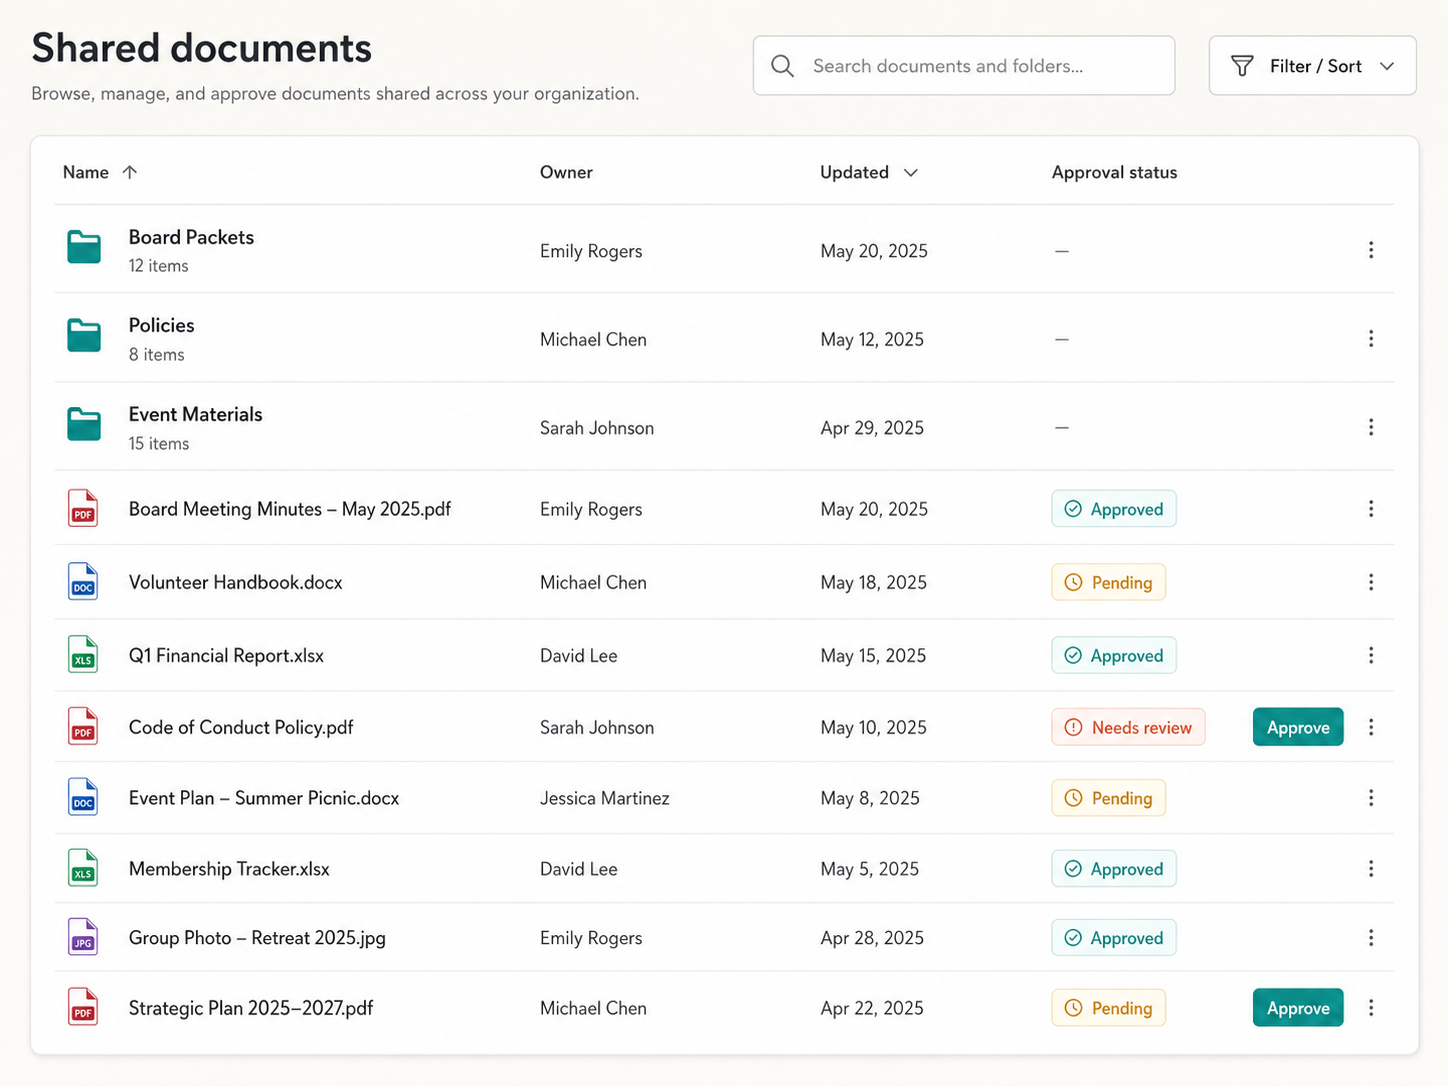Open the Policies folder icon

[x=84, y=335]
